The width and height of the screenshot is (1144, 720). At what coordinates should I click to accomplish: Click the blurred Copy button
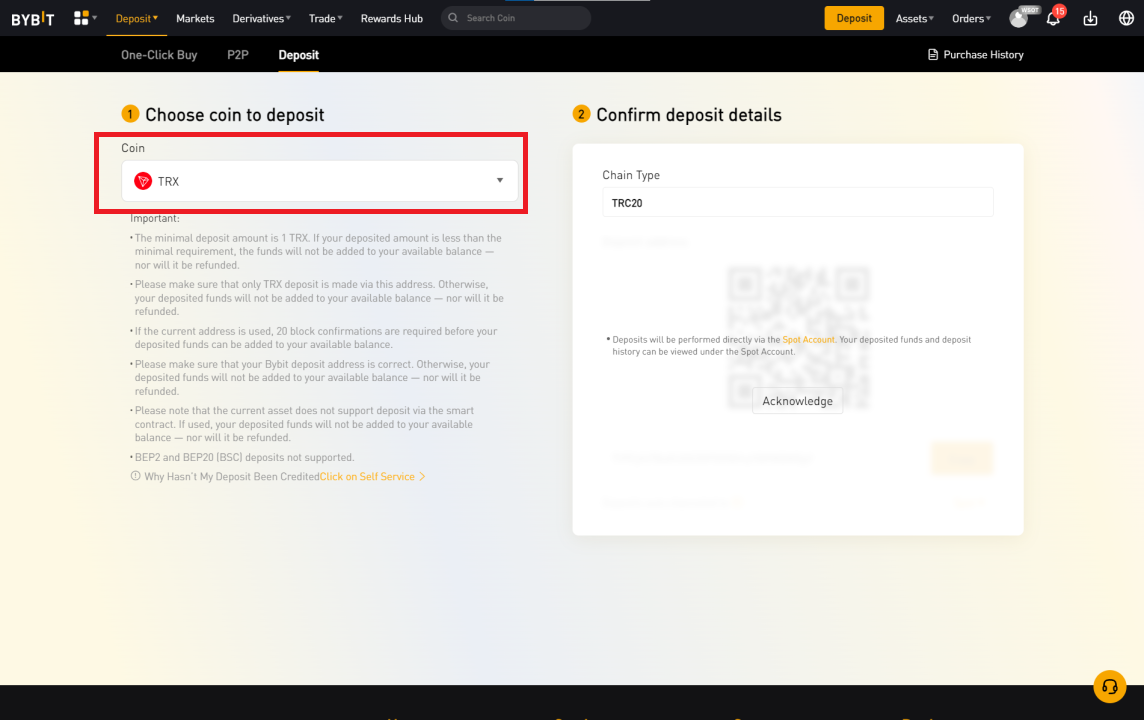coord(962,459)
